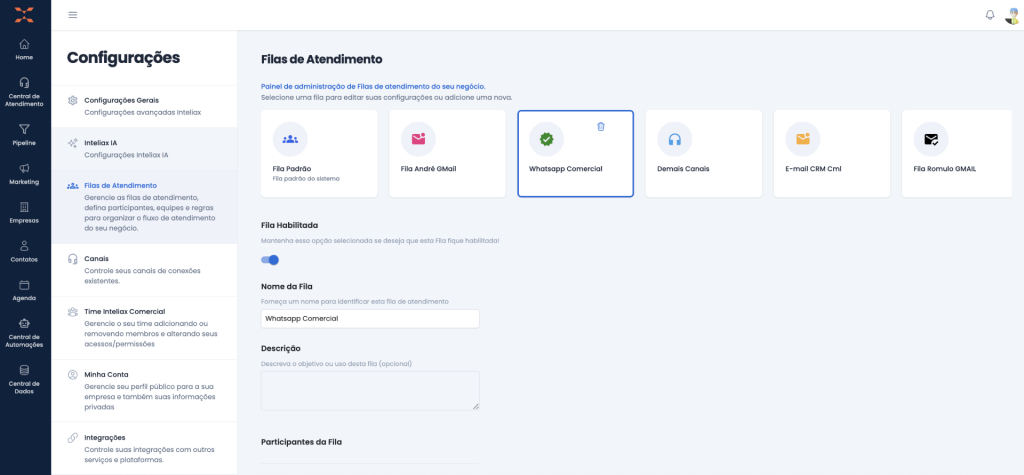
Task: Disable the Fila Habilitada toggle
Action: pos(270,260)
